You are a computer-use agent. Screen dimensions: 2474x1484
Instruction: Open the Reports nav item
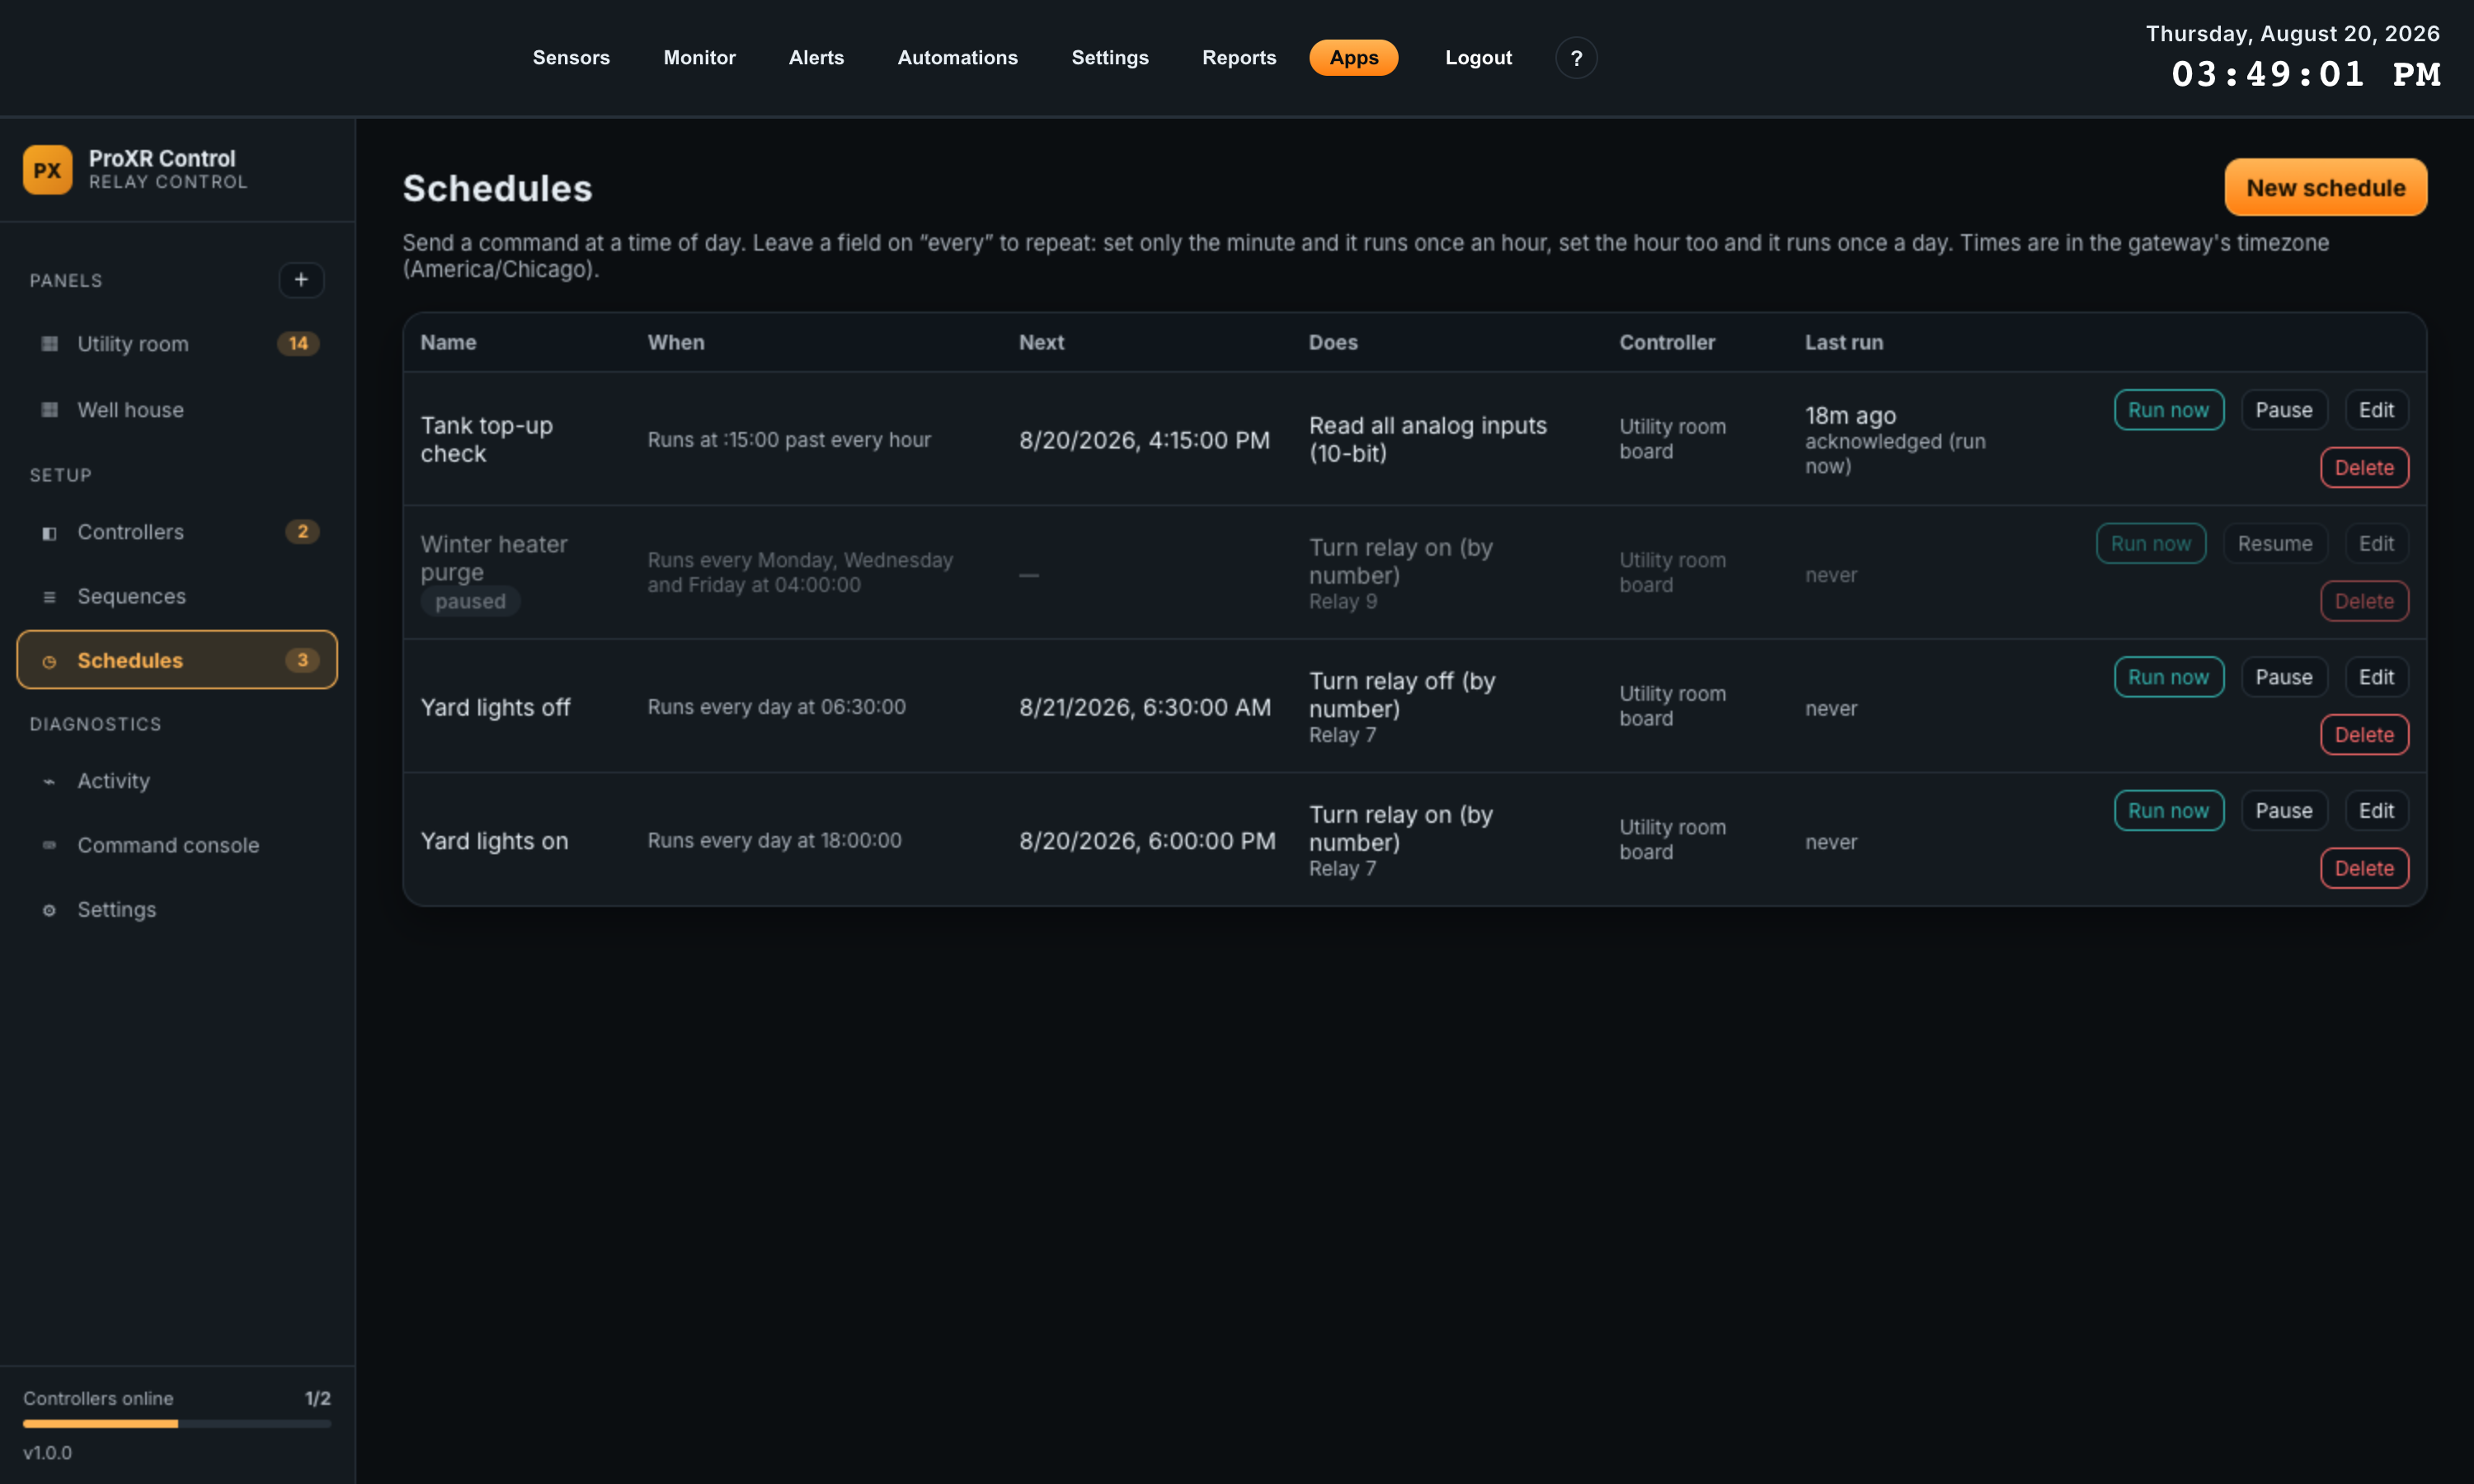(1239, 58)
